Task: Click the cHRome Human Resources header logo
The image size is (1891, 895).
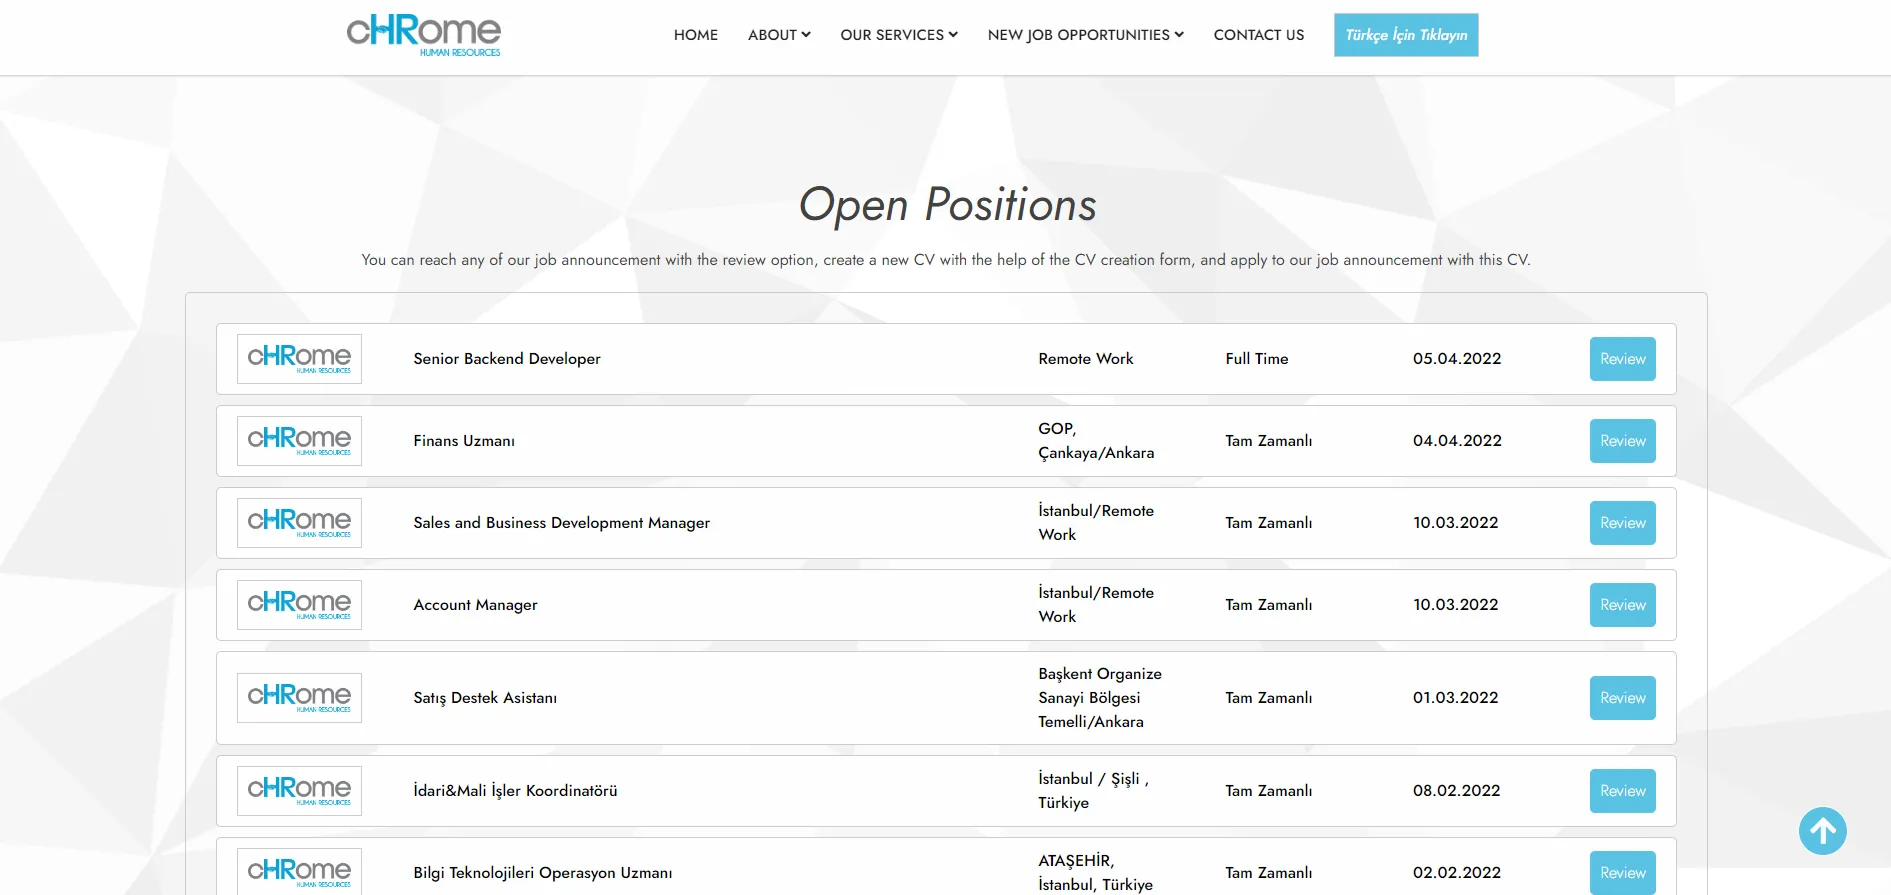Action: pyautogui.click(x=423, y=35)
